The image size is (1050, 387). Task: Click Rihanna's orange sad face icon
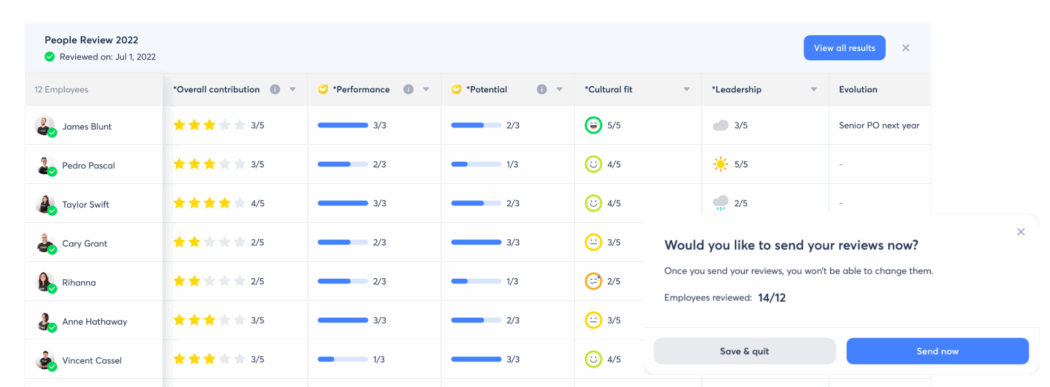[593, 282]
